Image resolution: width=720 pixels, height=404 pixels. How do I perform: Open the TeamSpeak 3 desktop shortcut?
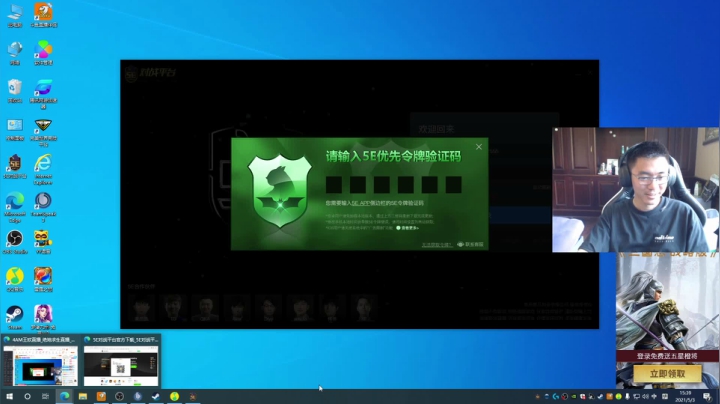43,207
